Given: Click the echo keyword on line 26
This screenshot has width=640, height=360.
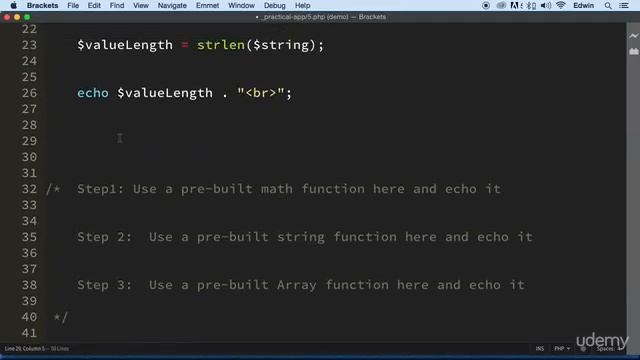Looking at the screenshot, I should [x=93, y=93].
